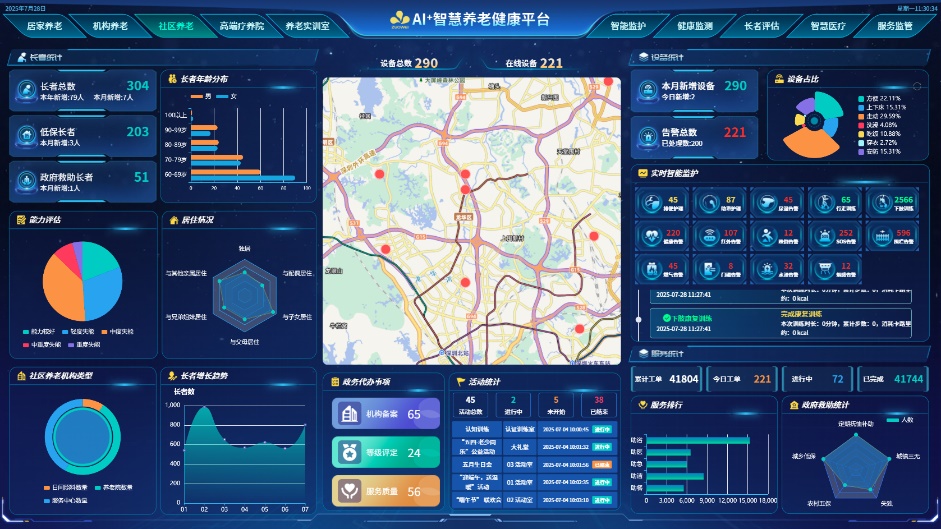This screenshot has height=529, width=941.
Task: Open the 智慧医疗 navigation tab
Action: coord(828,26)
